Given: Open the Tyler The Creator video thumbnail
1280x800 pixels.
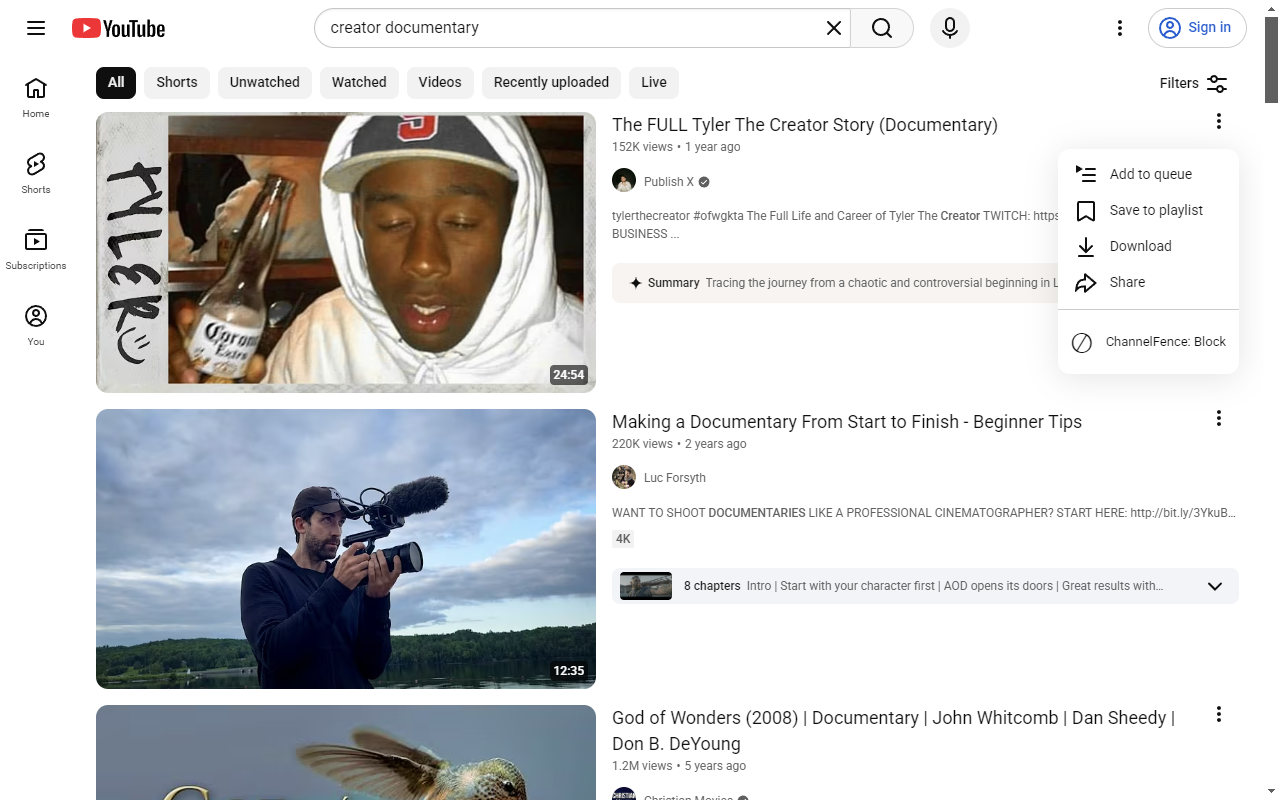Looking at the screenshot, I should pos(346,252).
